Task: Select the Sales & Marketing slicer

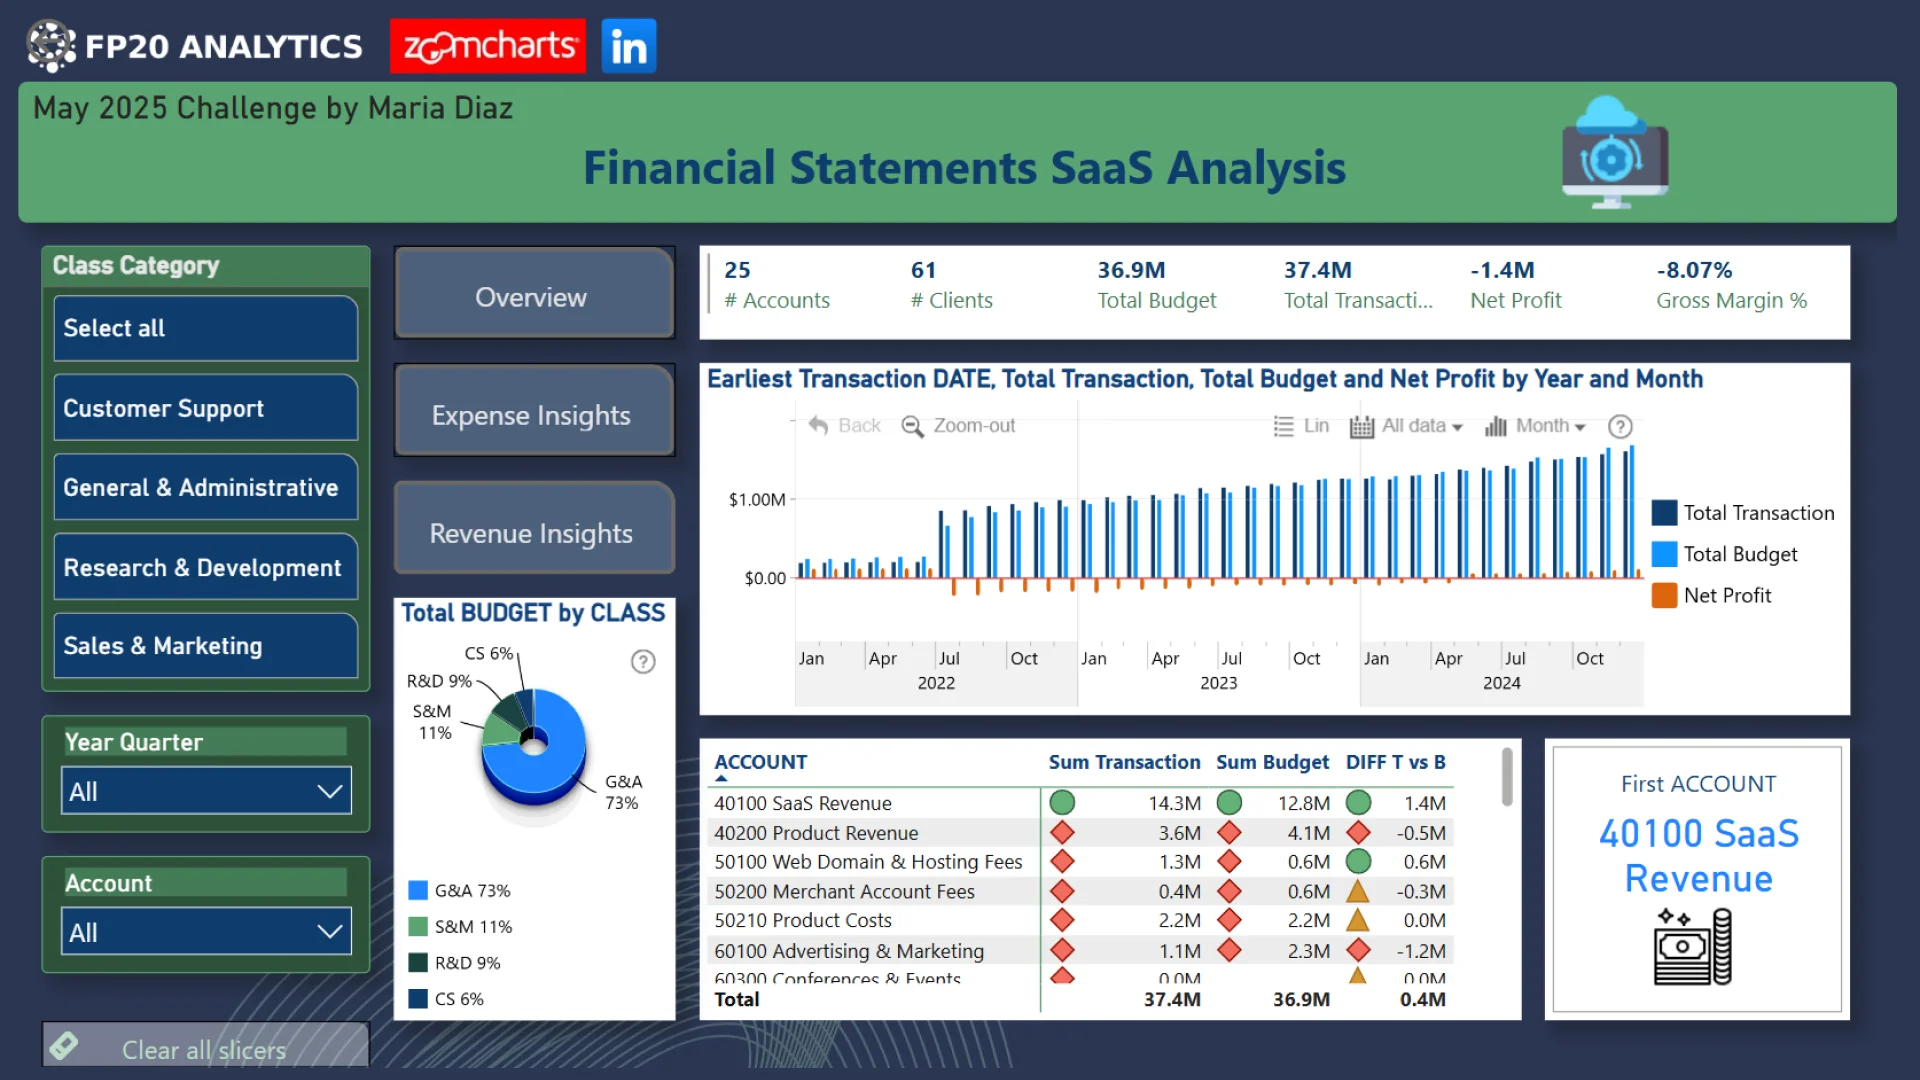Action: point(205,646)
